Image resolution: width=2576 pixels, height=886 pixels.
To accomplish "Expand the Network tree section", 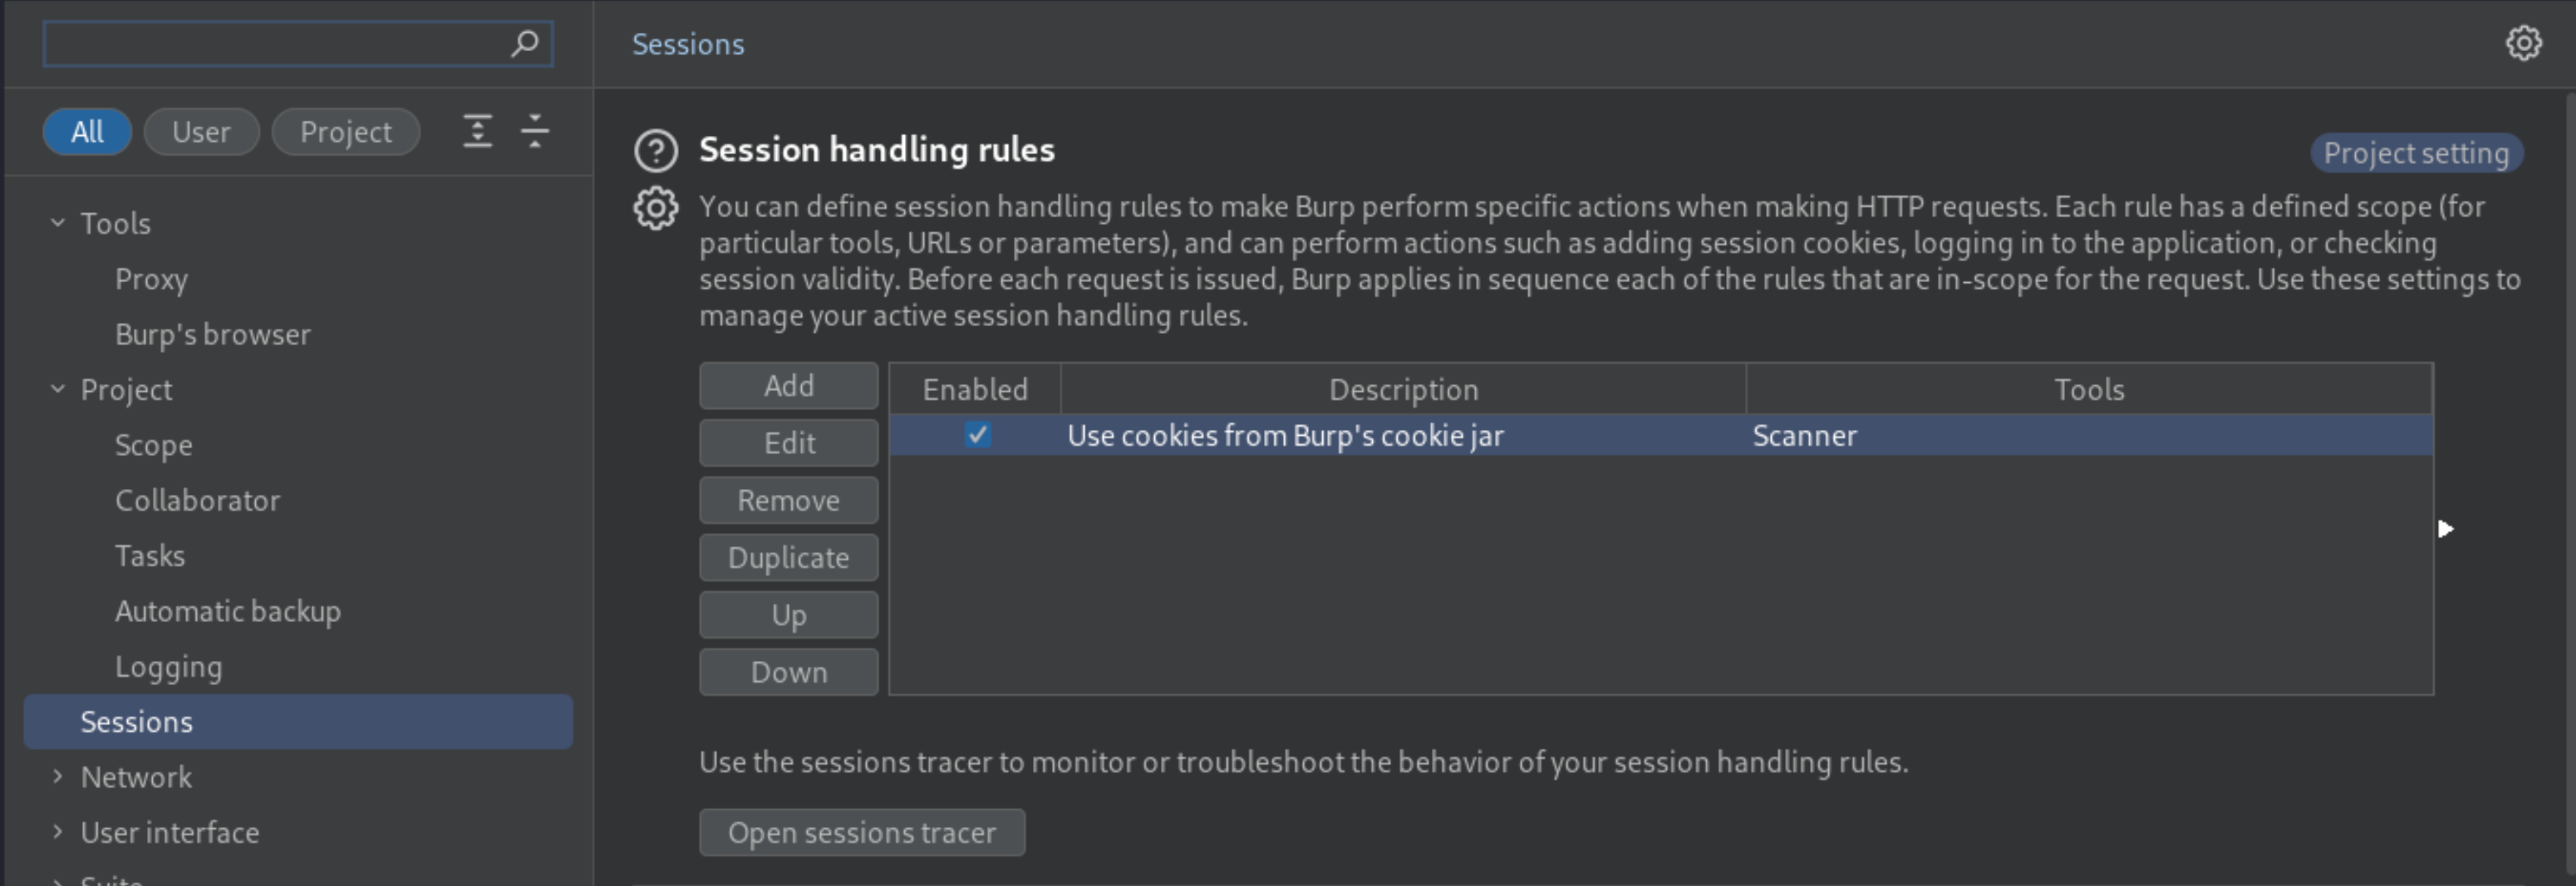I will click(x=58, y=776).
